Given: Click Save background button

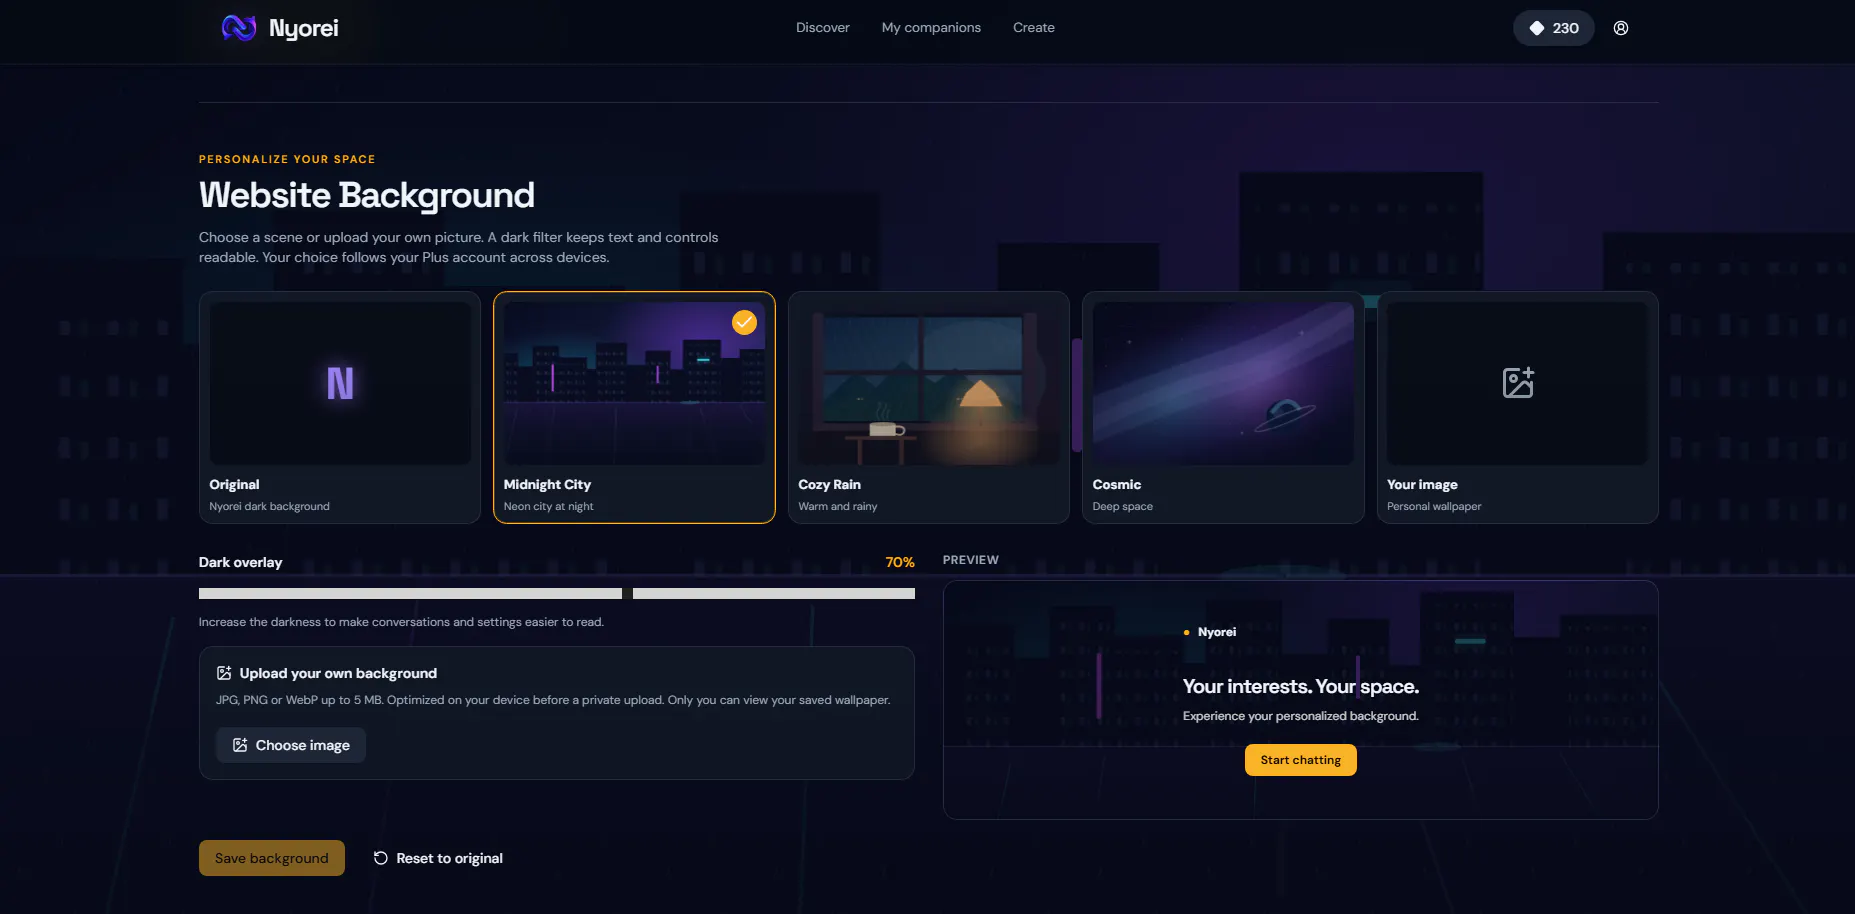Looking at the screenshot, I should point(272,858).
